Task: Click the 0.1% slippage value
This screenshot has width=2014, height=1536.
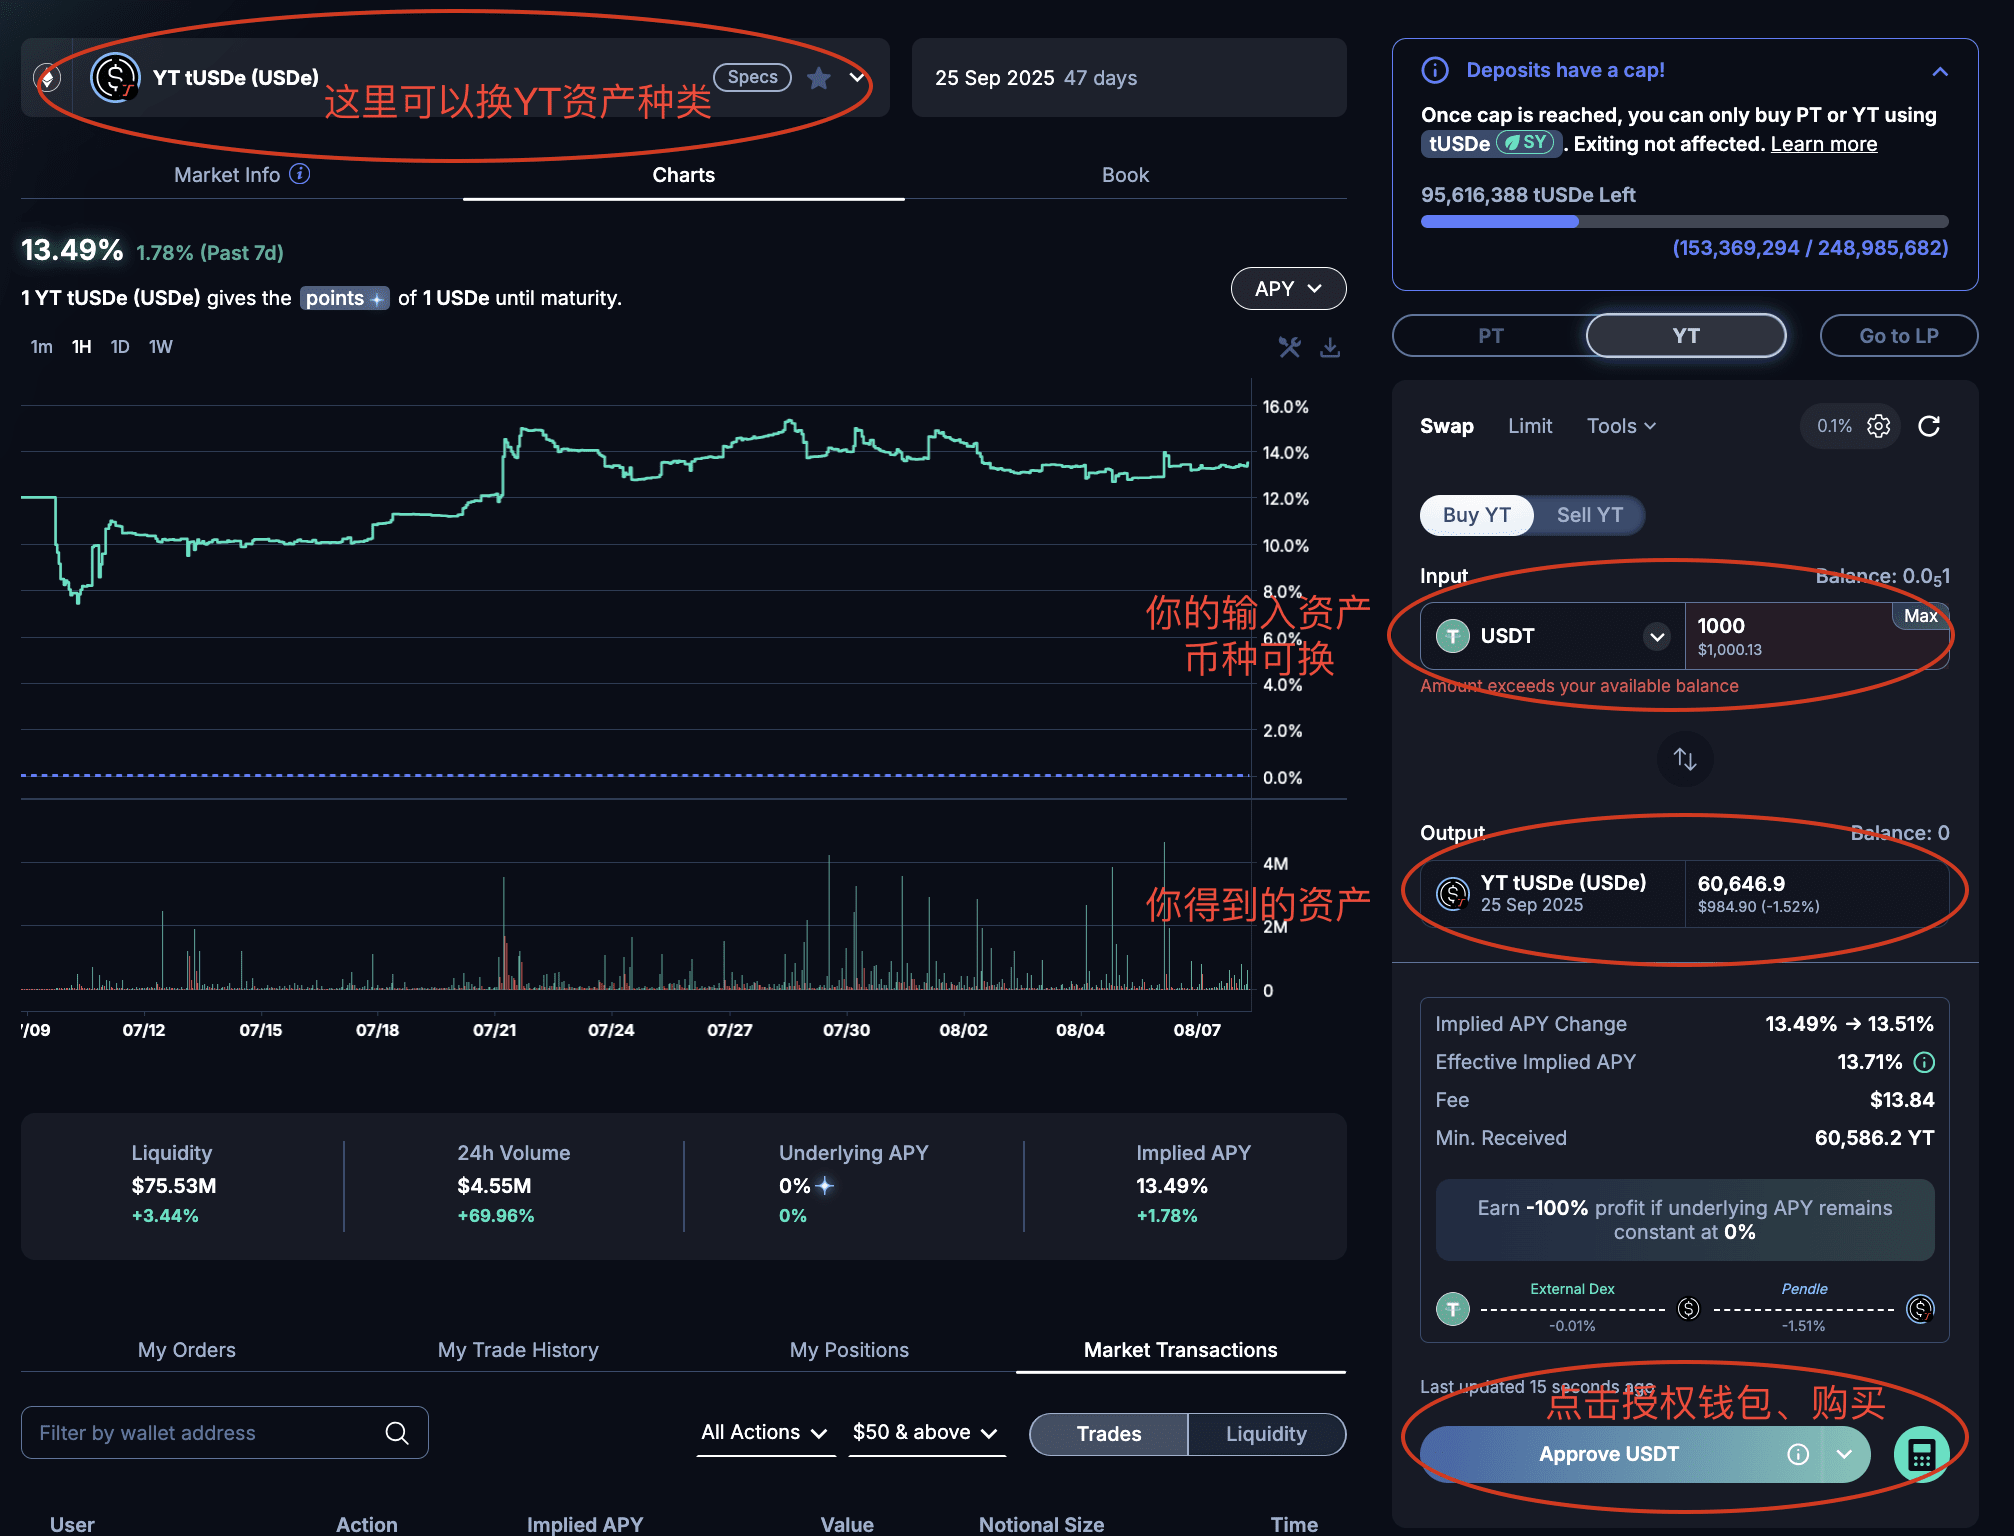Action: point(1834,426)
